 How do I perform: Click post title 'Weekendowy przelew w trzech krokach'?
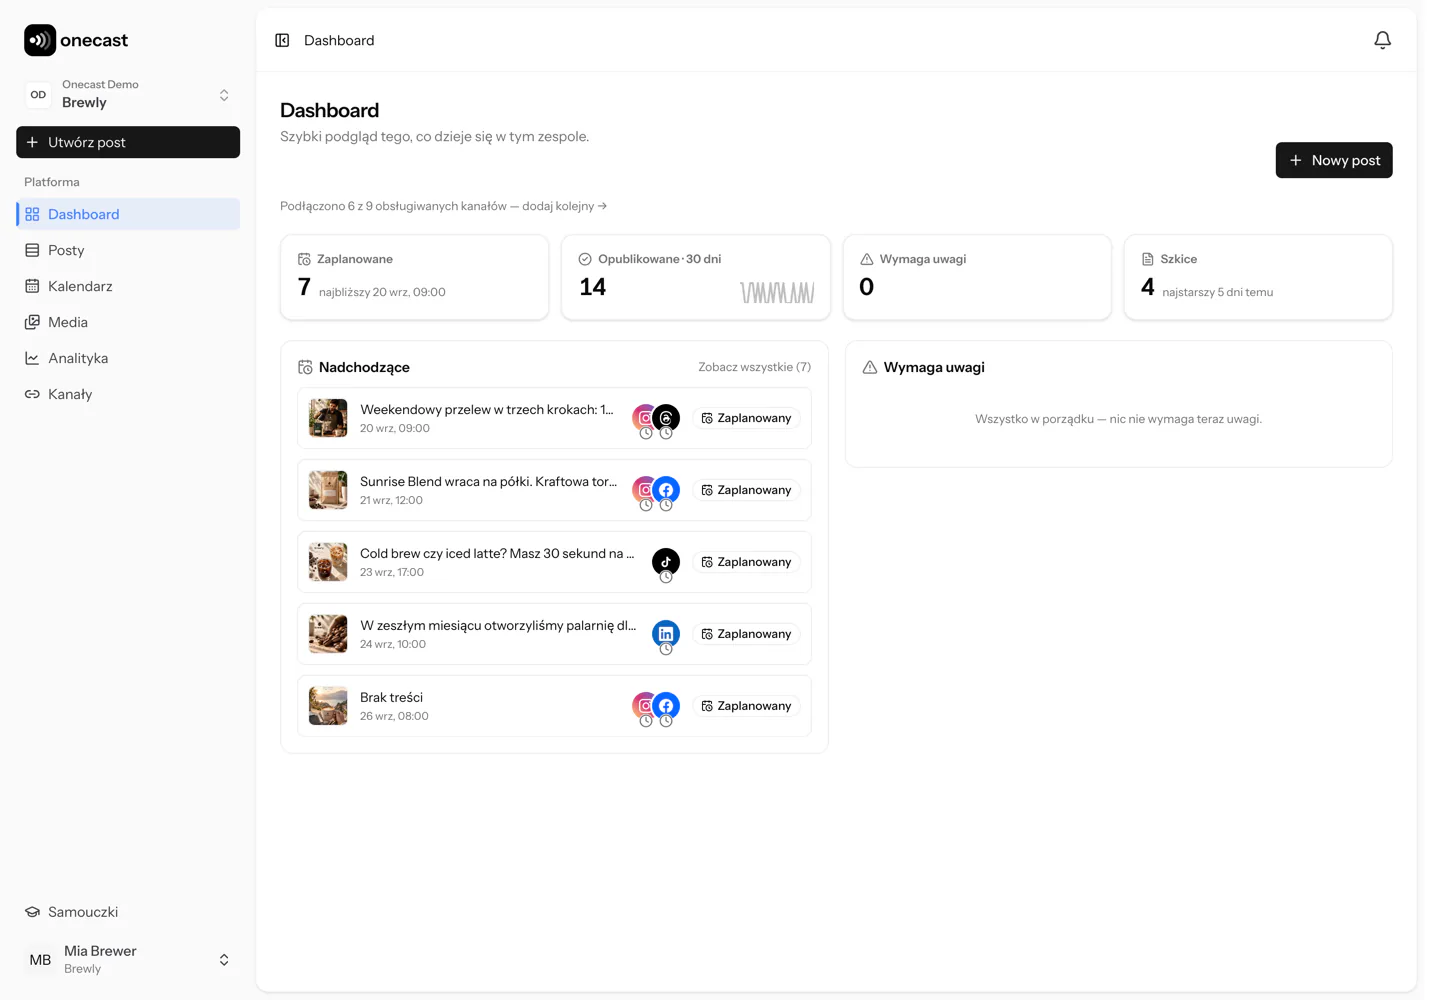pos(487,410)
